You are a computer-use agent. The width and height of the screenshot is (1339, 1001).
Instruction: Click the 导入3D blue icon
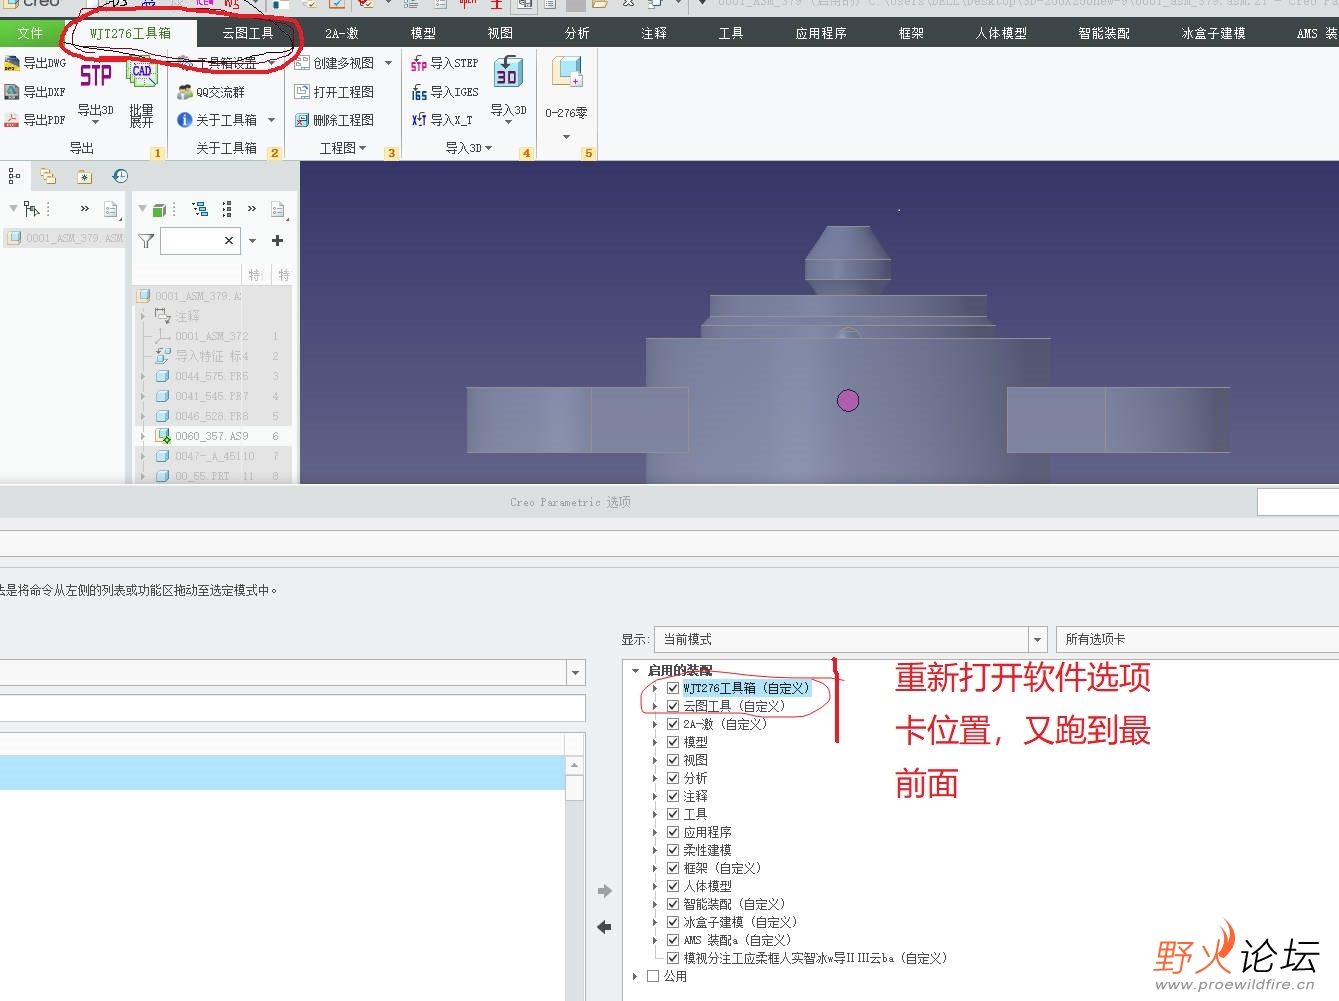point(508,72)
